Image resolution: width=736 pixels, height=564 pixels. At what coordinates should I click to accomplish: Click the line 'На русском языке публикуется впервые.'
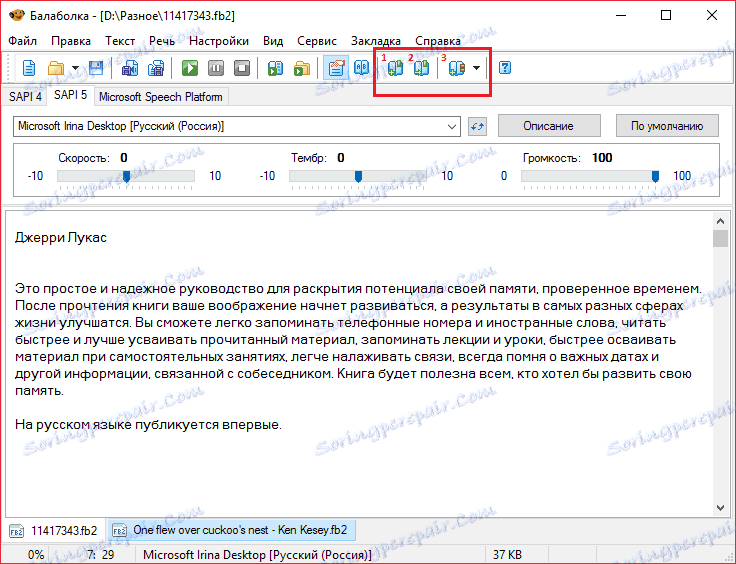(x=148, y=425)
